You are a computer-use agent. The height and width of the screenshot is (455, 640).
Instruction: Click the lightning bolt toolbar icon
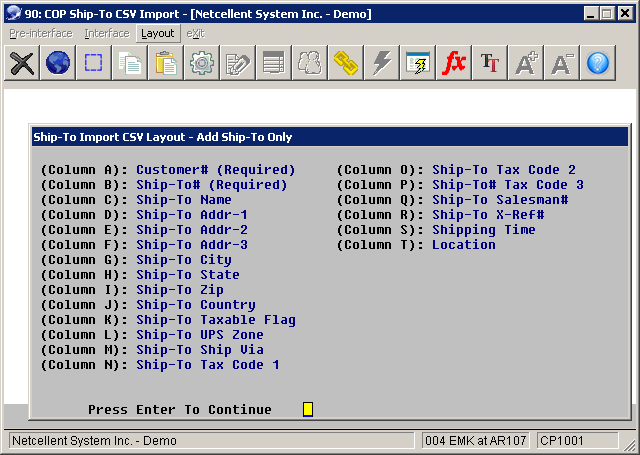[381, 63]
